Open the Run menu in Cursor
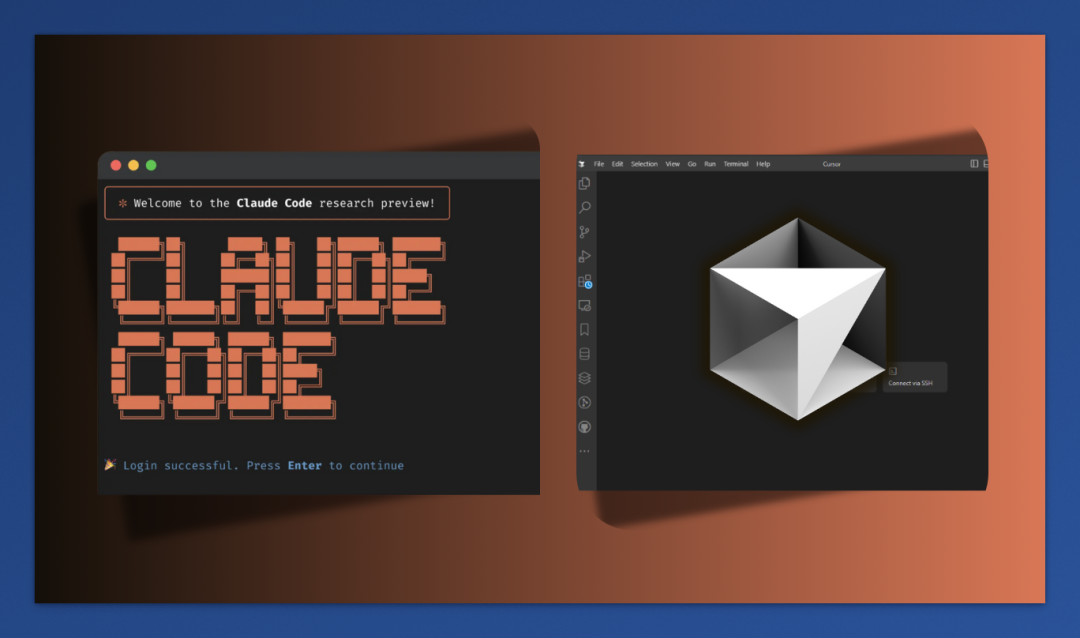Image resolution: width=1080 pixels, height=638 pixels. coord(709,164)
